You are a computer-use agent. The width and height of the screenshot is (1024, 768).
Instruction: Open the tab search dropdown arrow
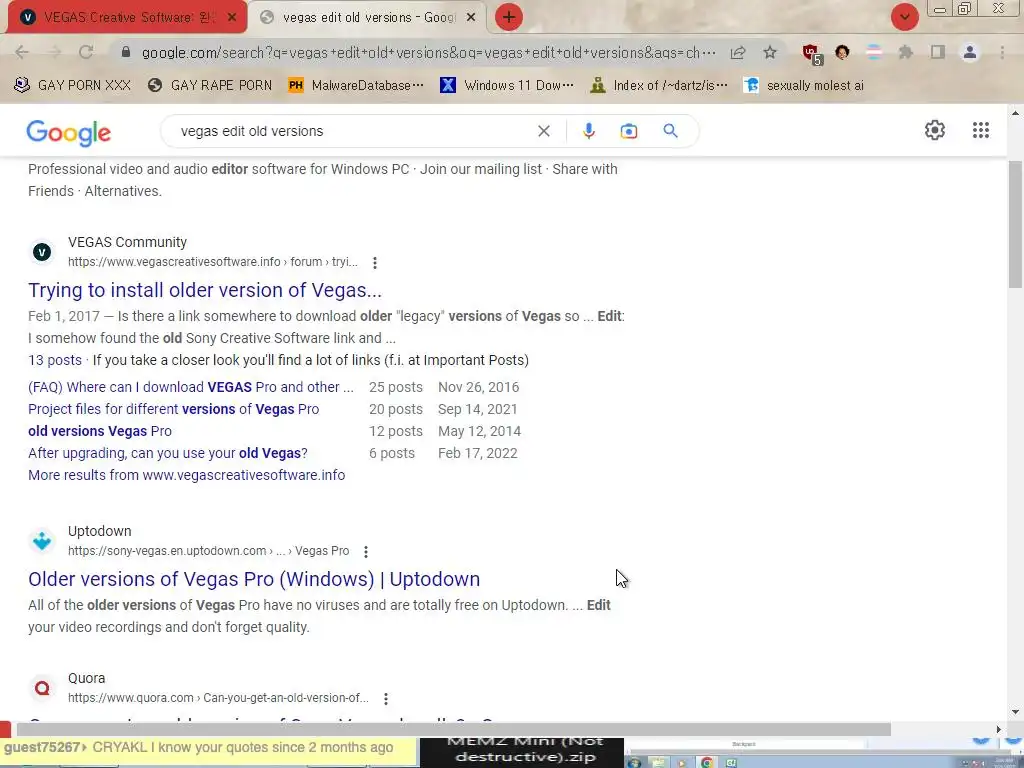pyautogui.click(x=904, y=17)
